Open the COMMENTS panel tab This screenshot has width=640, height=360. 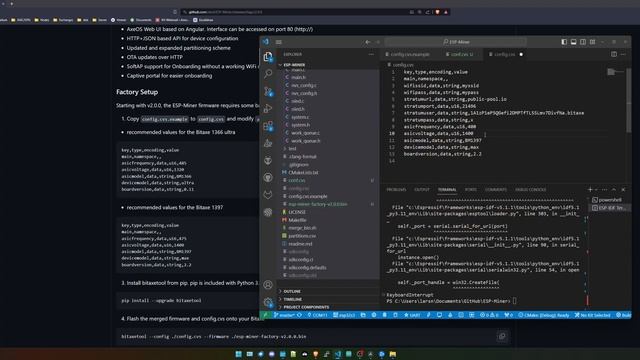(x=496, y=189)
